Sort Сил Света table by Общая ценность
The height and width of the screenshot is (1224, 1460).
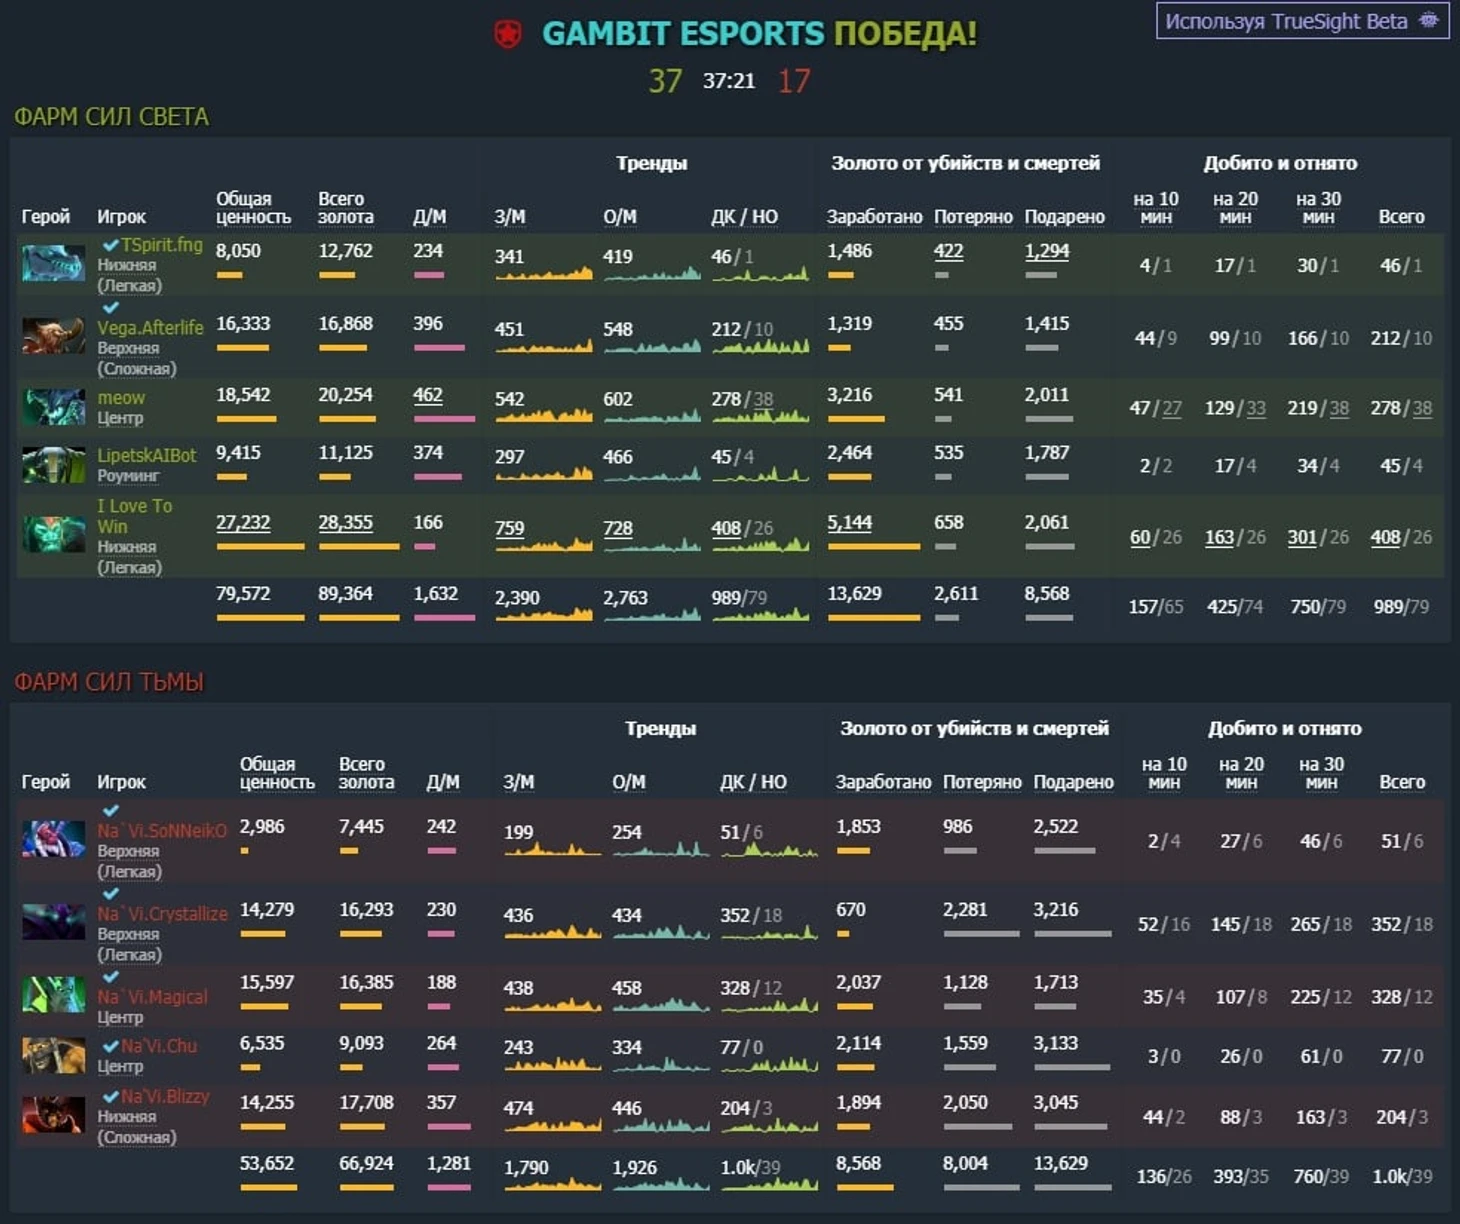(x=253, y=208)
